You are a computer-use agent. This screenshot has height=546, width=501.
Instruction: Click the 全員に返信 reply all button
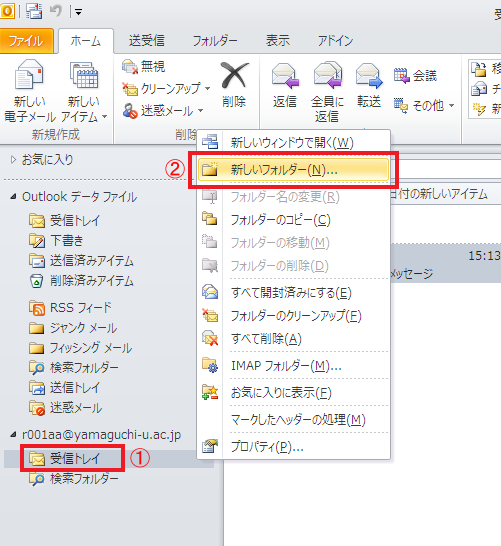tap(327, 91)
